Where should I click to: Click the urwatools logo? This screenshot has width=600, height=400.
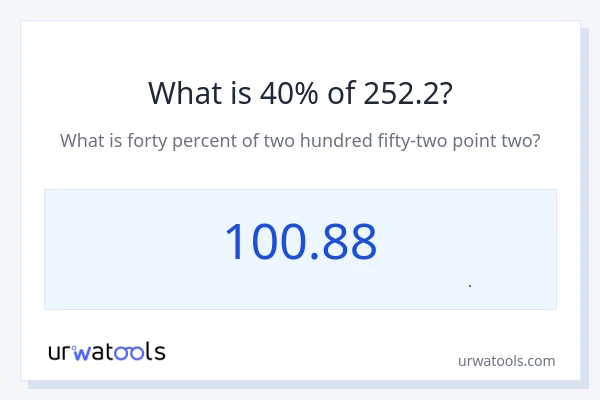pyautogui.click(x=107, y=352)
